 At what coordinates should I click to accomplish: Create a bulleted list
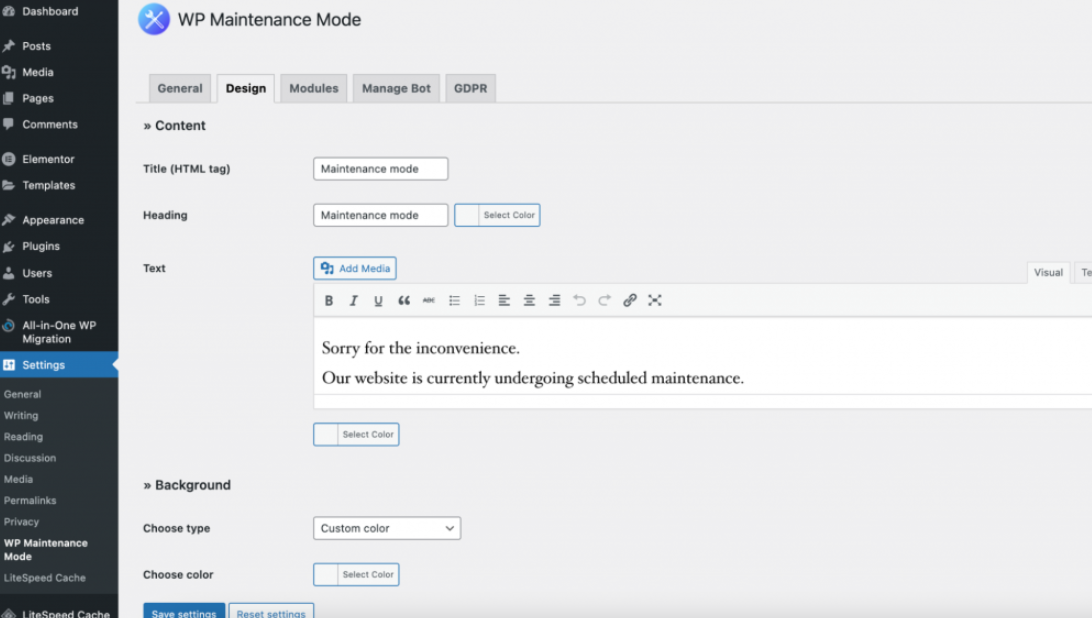(454, 300)
